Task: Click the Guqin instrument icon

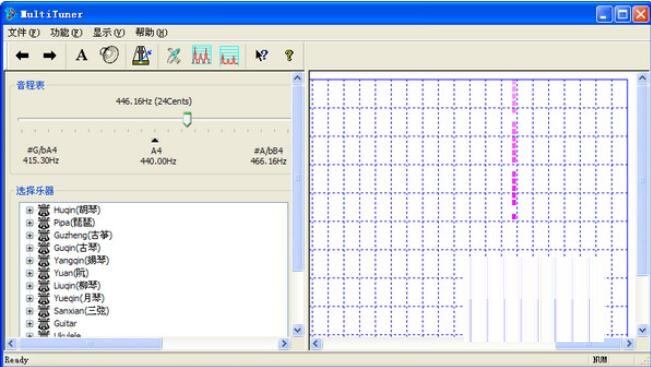Action: tap(44, 248)
